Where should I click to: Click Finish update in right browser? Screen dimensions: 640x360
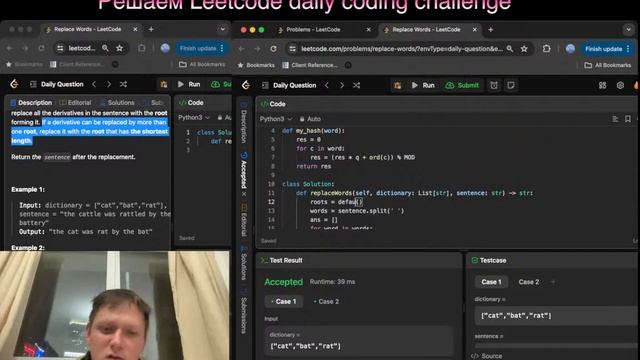pyautogui.click(x=607, y=49)
